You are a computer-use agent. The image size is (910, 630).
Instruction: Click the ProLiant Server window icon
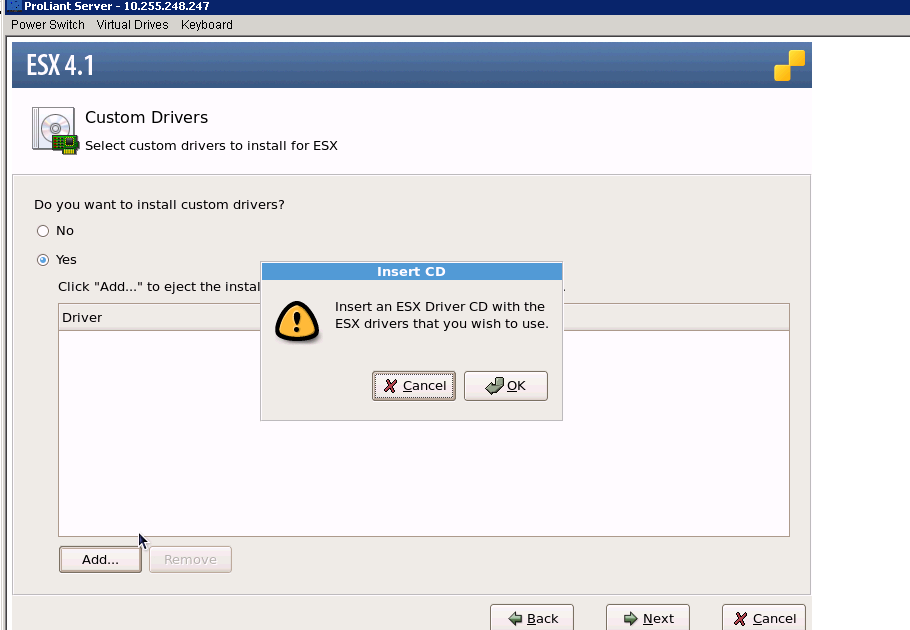click(13, 6)
